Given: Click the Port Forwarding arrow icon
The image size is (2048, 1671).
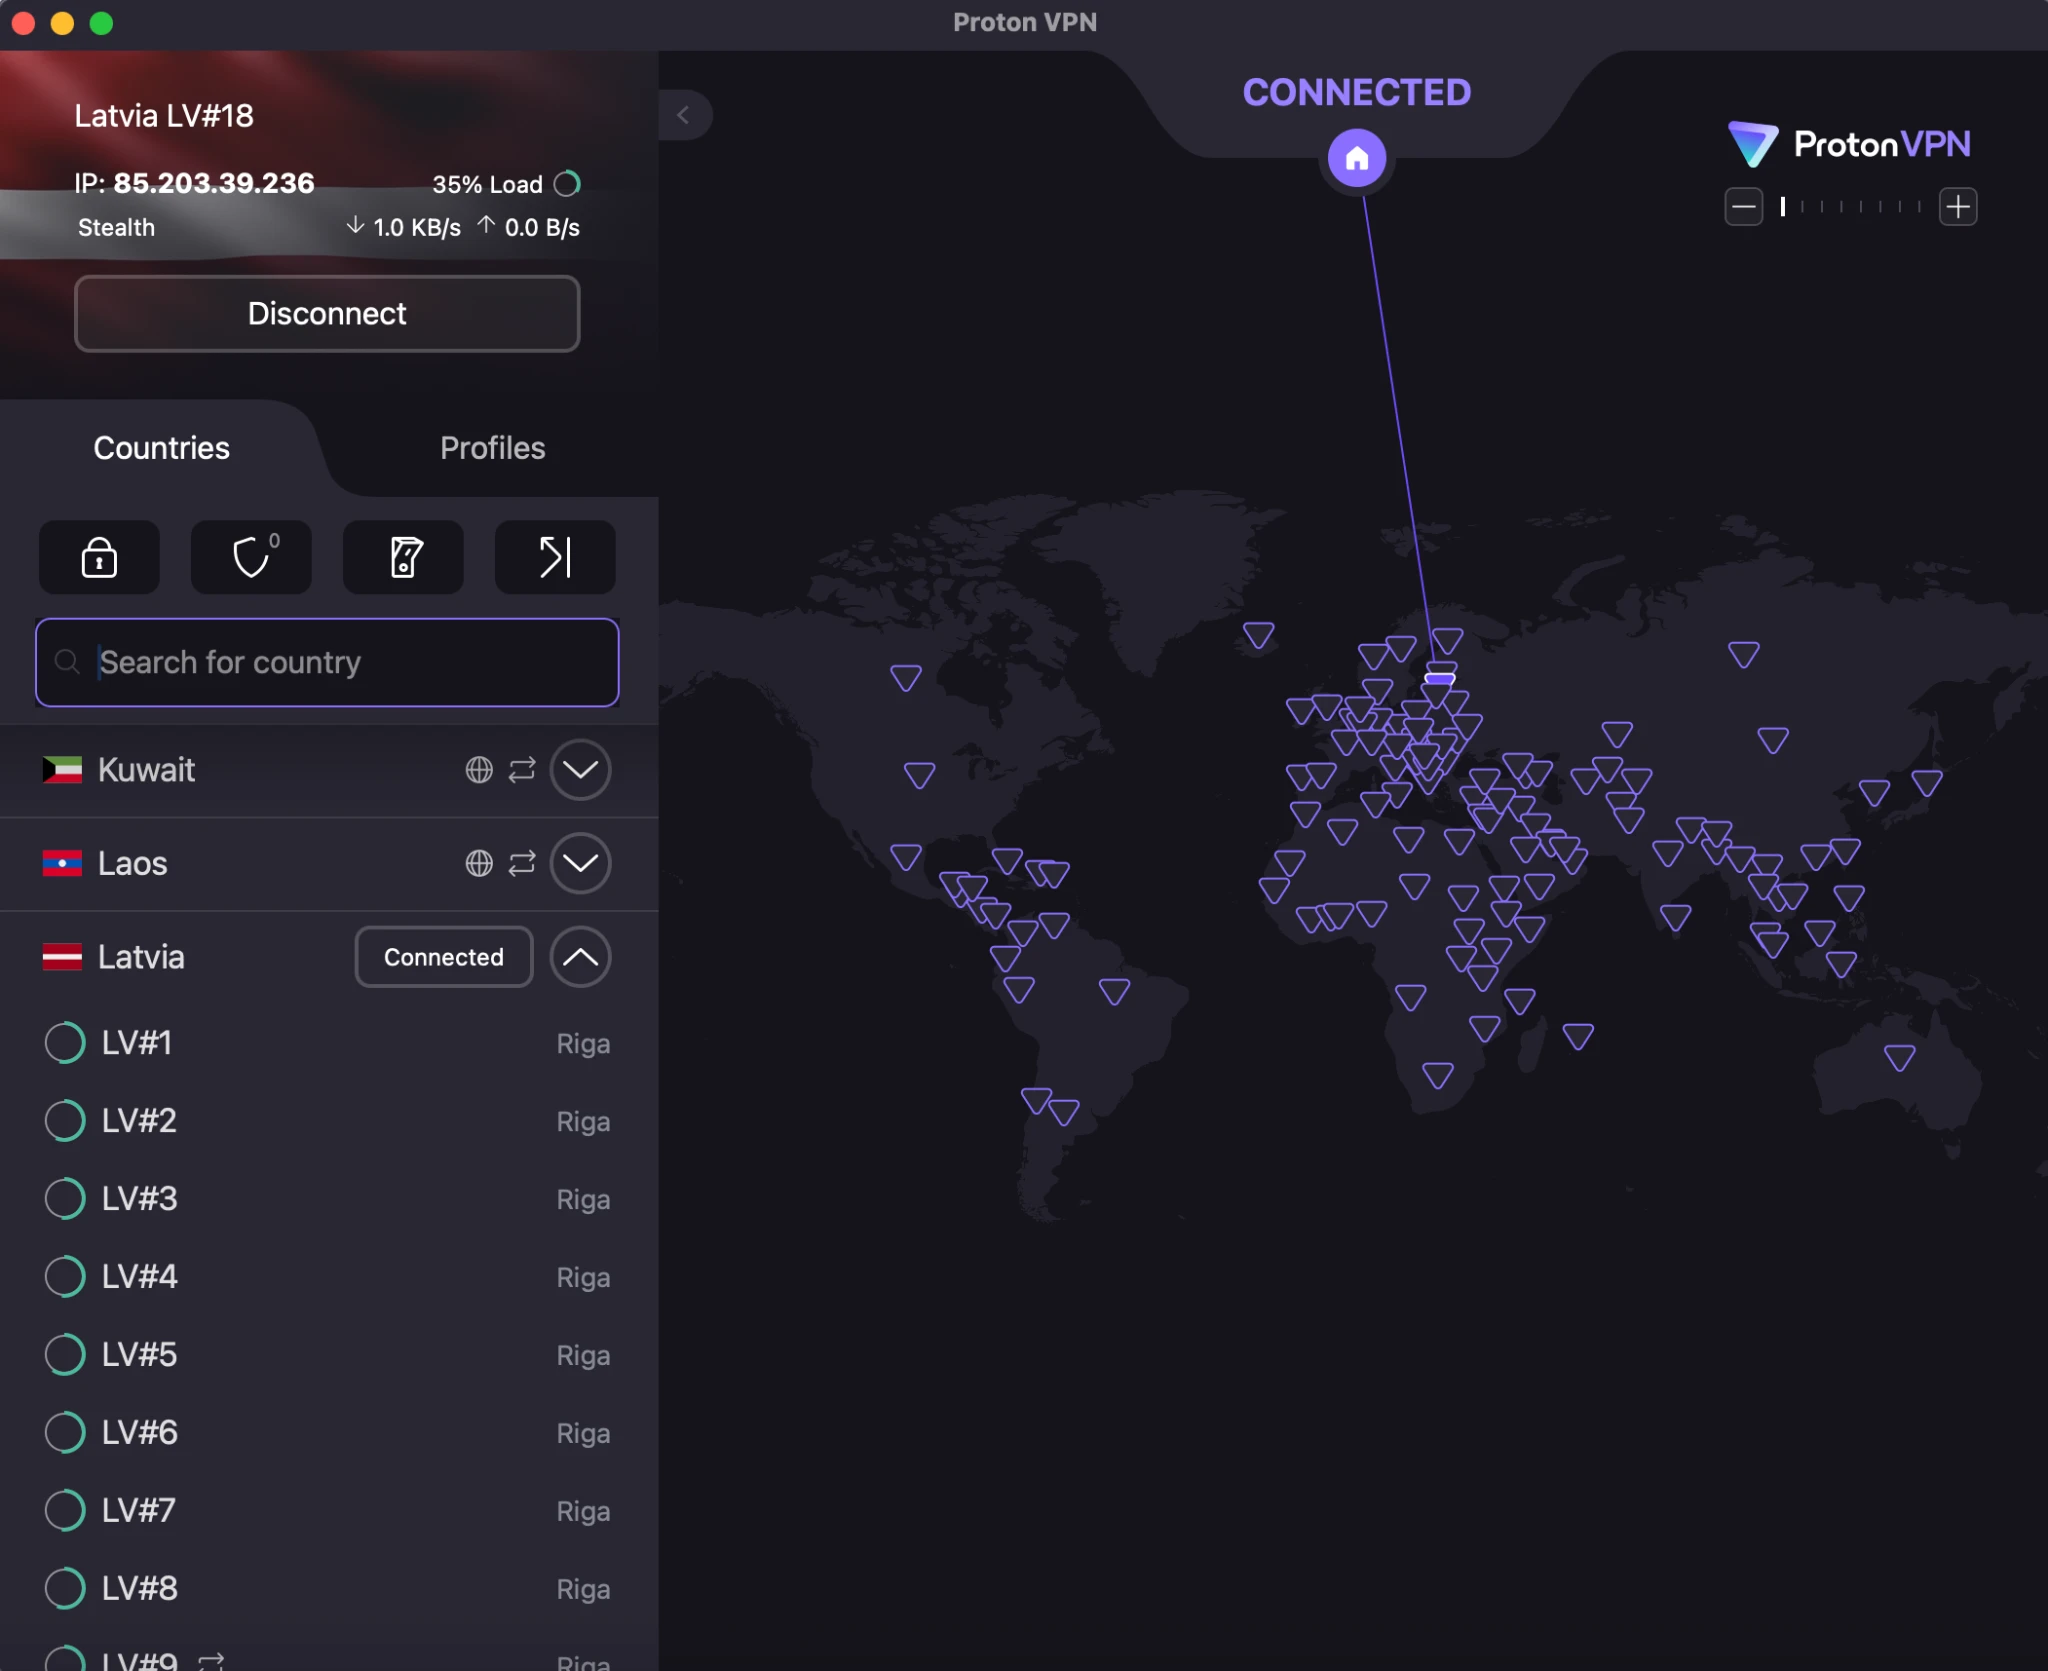Looking at the screenshot, I should coord(554,557).
